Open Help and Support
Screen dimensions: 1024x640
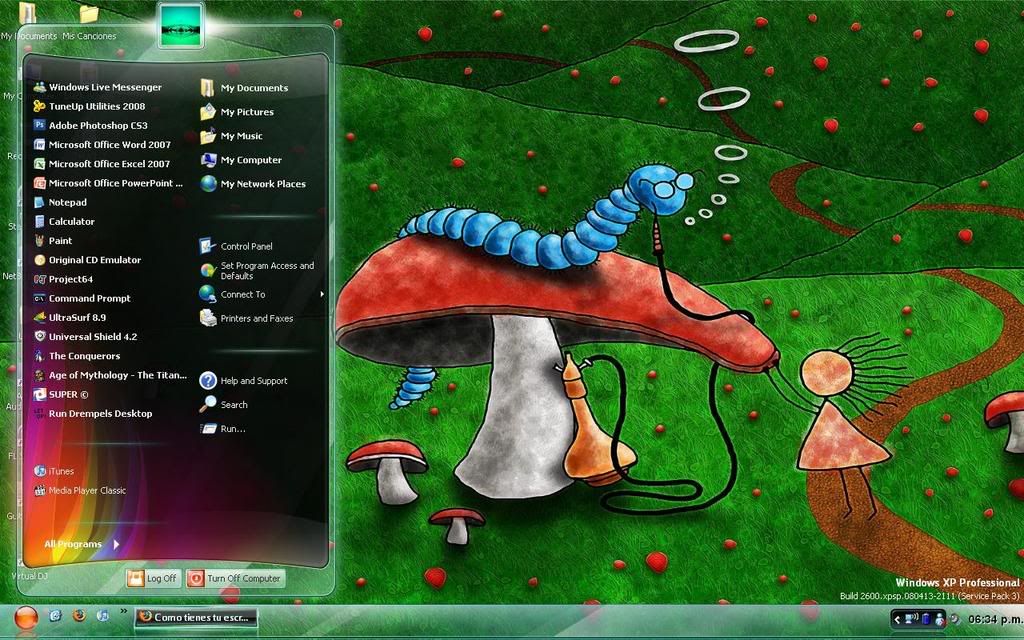tap(244, 381)
